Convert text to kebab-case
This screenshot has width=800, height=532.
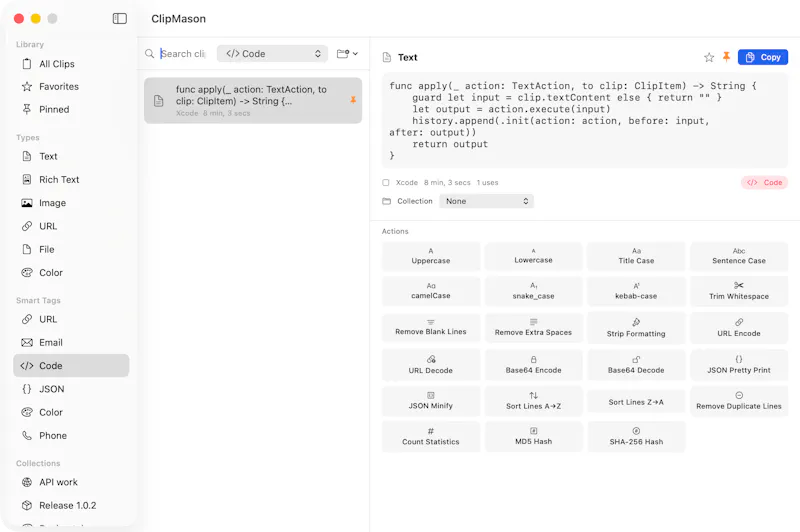click(636, 291)
